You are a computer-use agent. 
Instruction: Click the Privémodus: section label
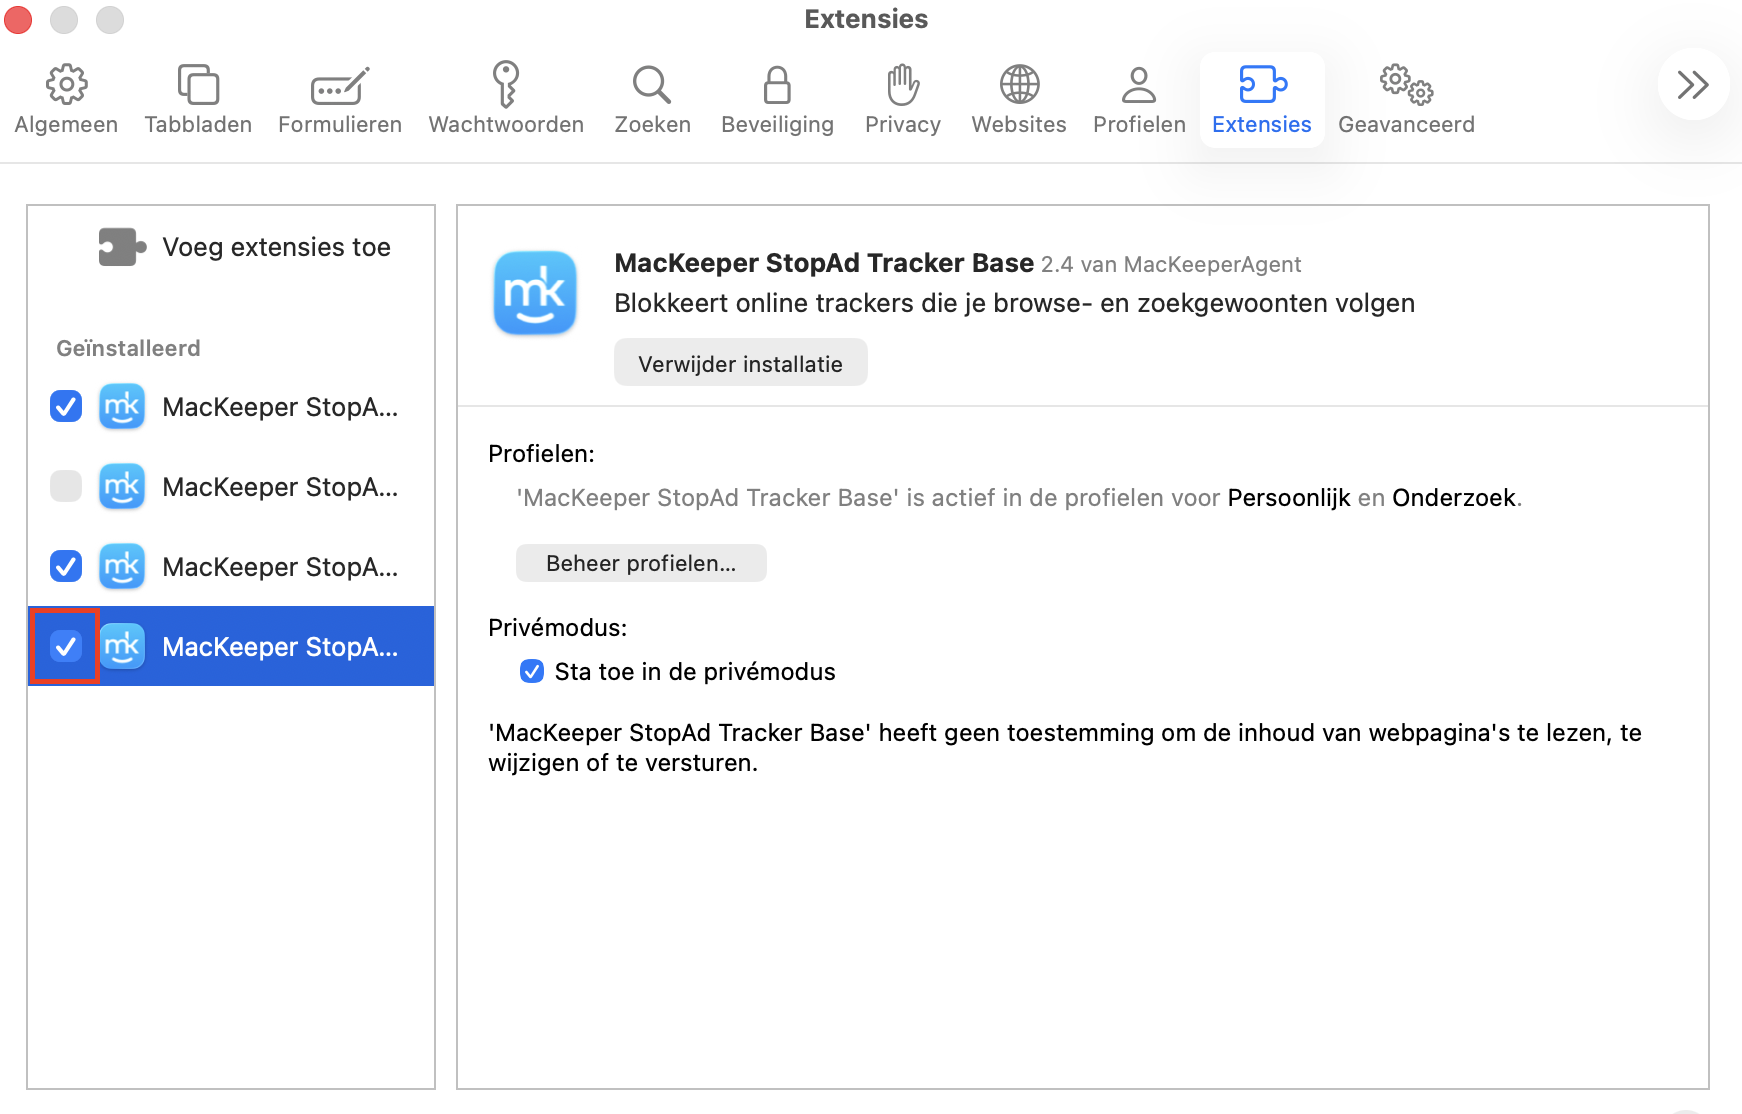point(557,628)
